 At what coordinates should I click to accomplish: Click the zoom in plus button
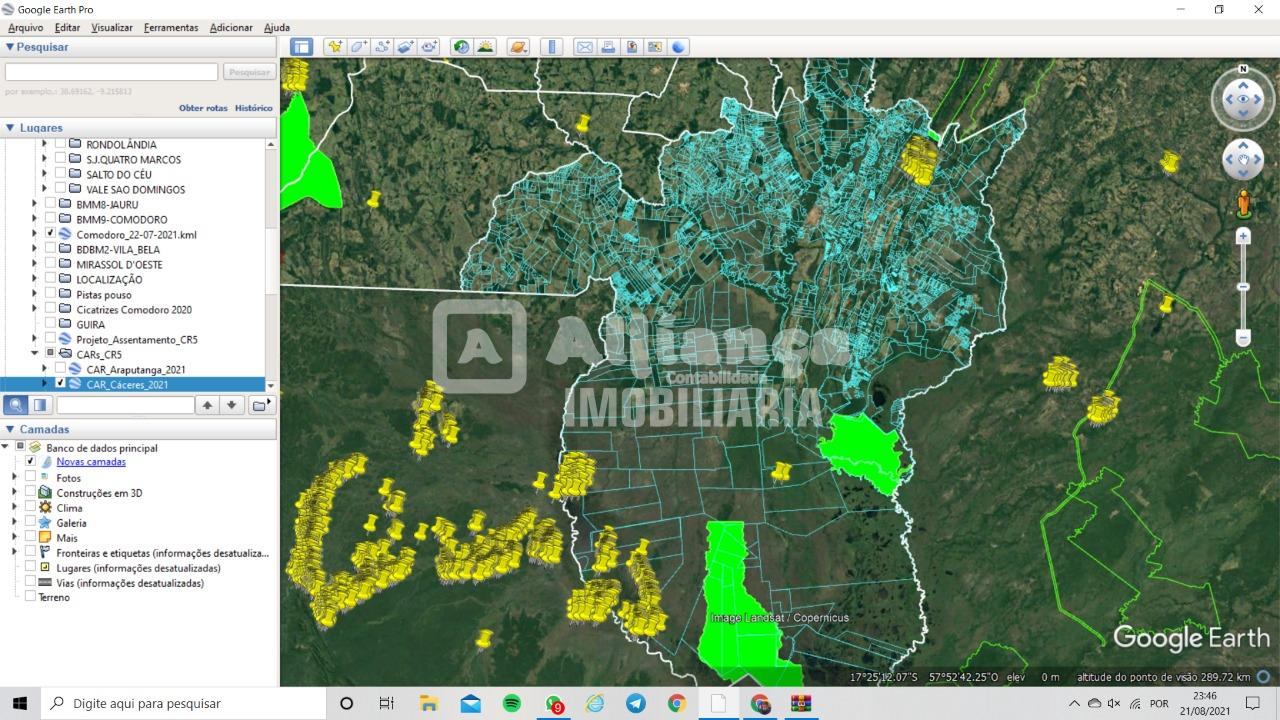click(1243, 237)
